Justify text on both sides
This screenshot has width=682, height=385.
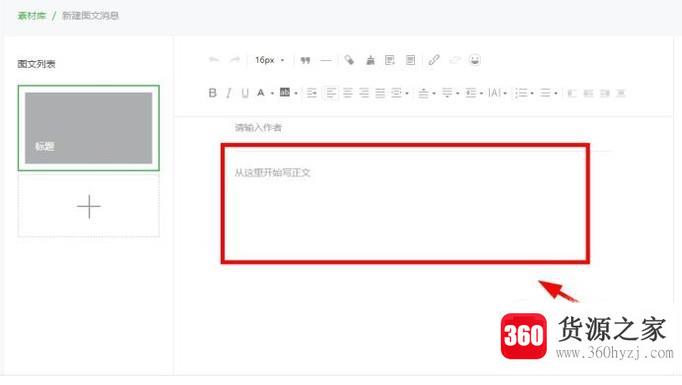(380, 93)
